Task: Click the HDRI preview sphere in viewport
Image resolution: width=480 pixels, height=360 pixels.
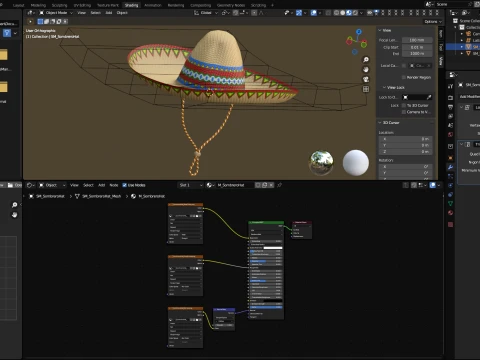Action: (322, 163)
